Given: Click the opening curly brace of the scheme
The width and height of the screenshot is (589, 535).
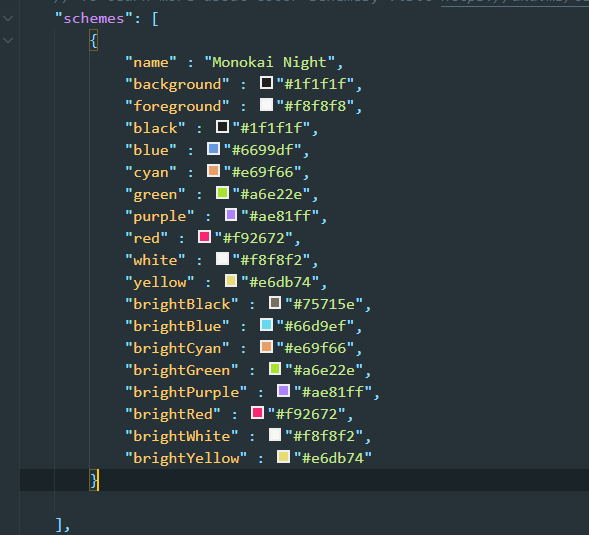Looking at the screenshot, I should 94,41.
